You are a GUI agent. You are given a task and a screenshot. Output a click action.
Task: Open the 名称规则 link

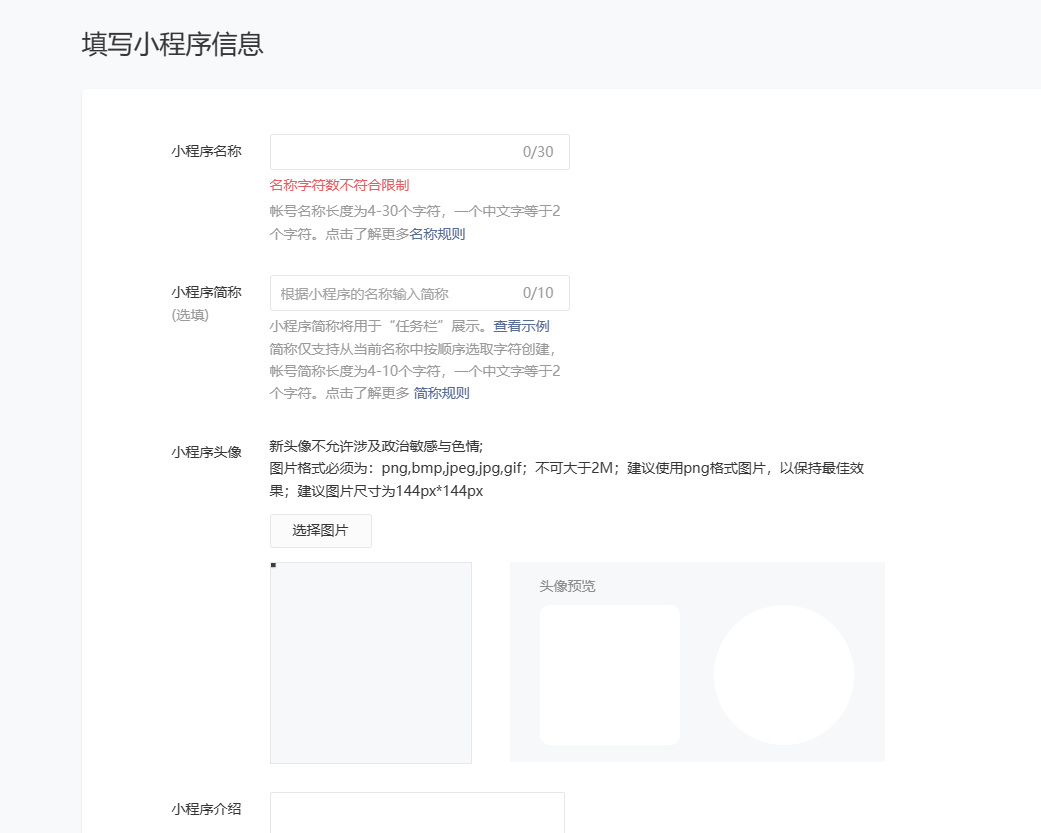pos(437,234)
